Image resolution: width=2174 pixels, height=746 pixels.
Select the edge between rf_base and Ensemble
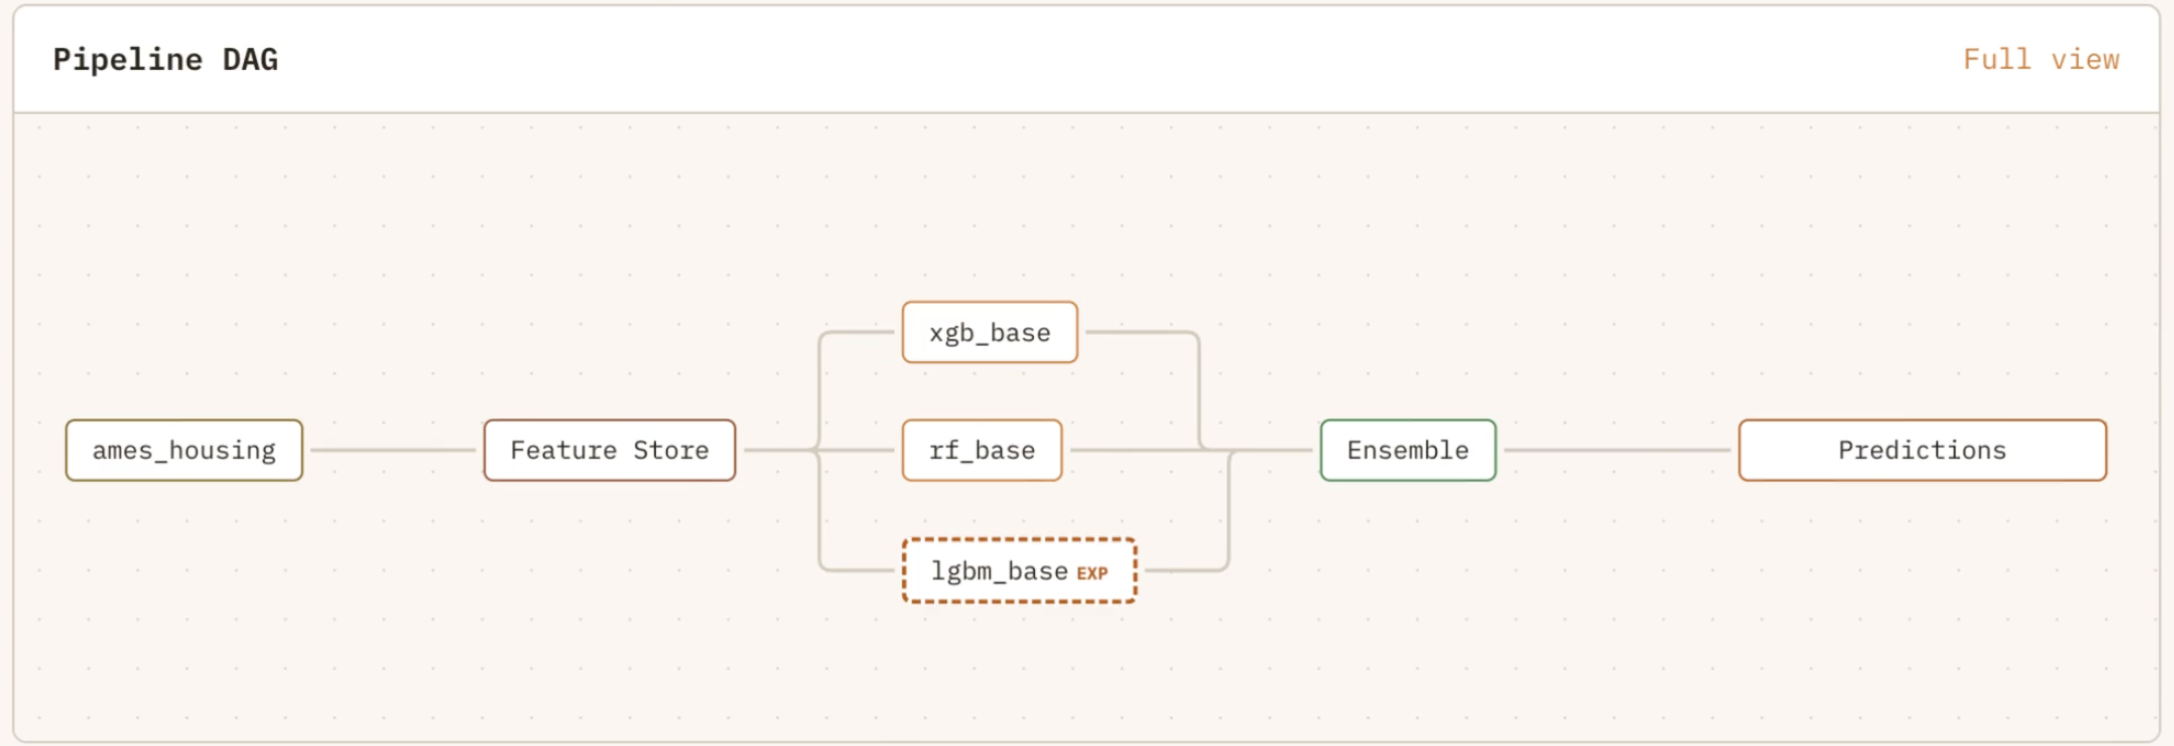click(x=1130, y=450)
